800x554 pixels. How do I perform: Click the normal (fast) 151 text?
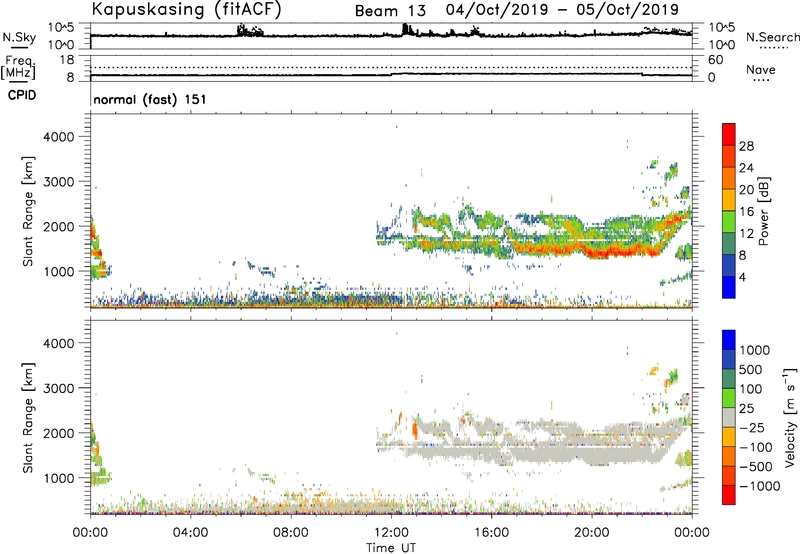coord(150,99)
